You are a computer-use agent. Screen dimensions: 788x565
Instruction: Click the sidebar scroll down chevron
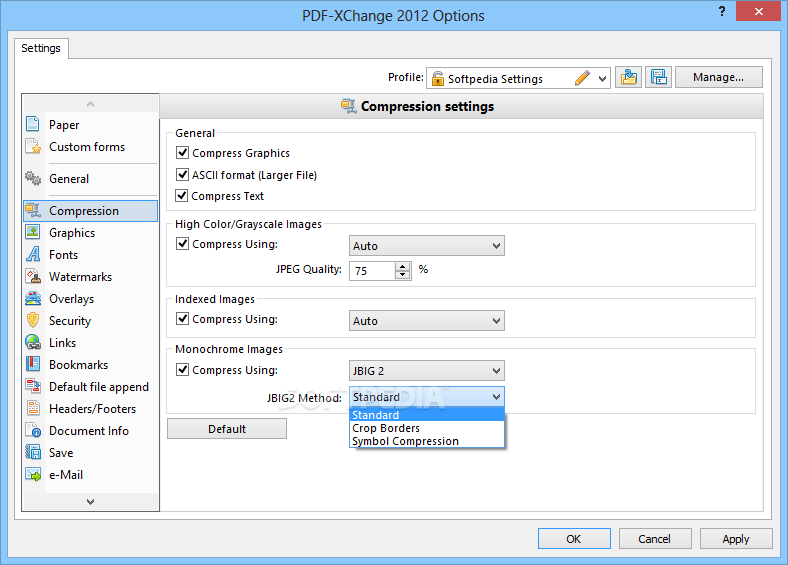point(90,501)
